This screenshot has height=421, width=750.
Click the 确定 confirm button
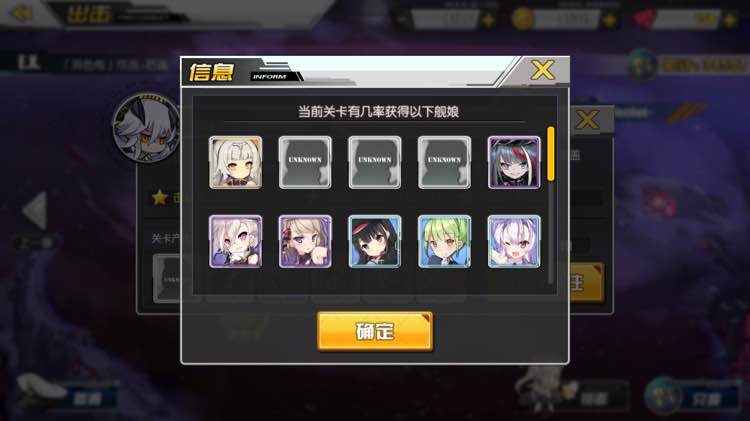click(x=375, y=332)
